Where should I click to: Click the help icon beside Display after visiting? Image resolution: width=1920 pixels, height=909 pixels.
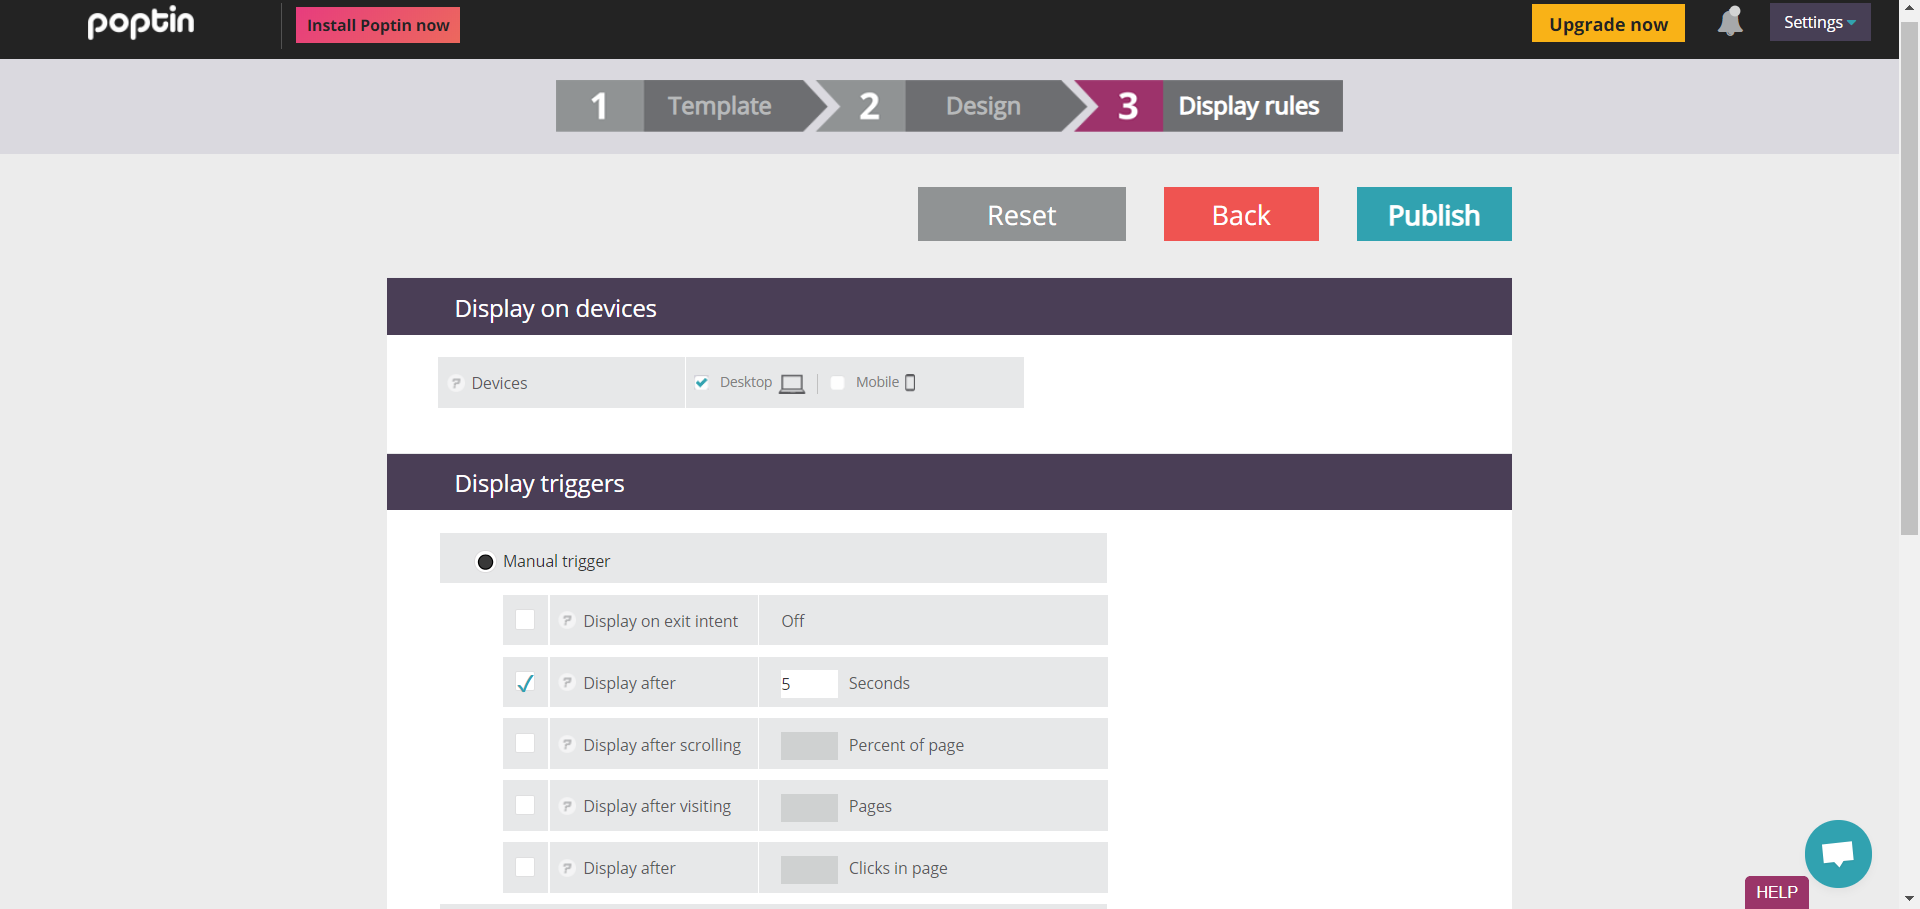(568, 806)
